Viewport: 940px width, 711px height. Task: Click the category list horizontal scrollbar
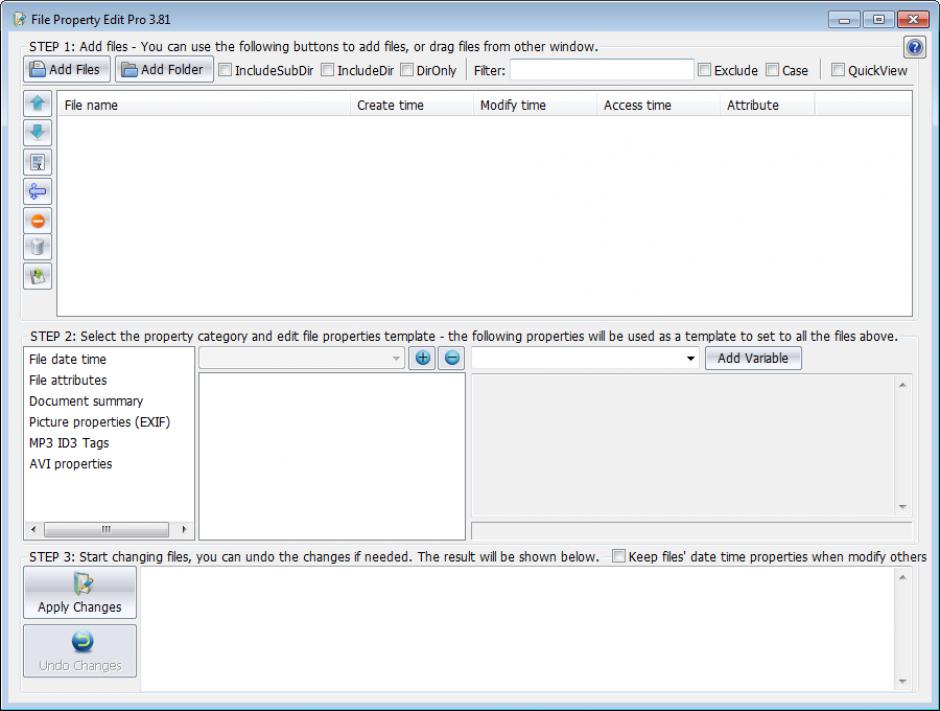pyautogui.click(x=109, y=529)
